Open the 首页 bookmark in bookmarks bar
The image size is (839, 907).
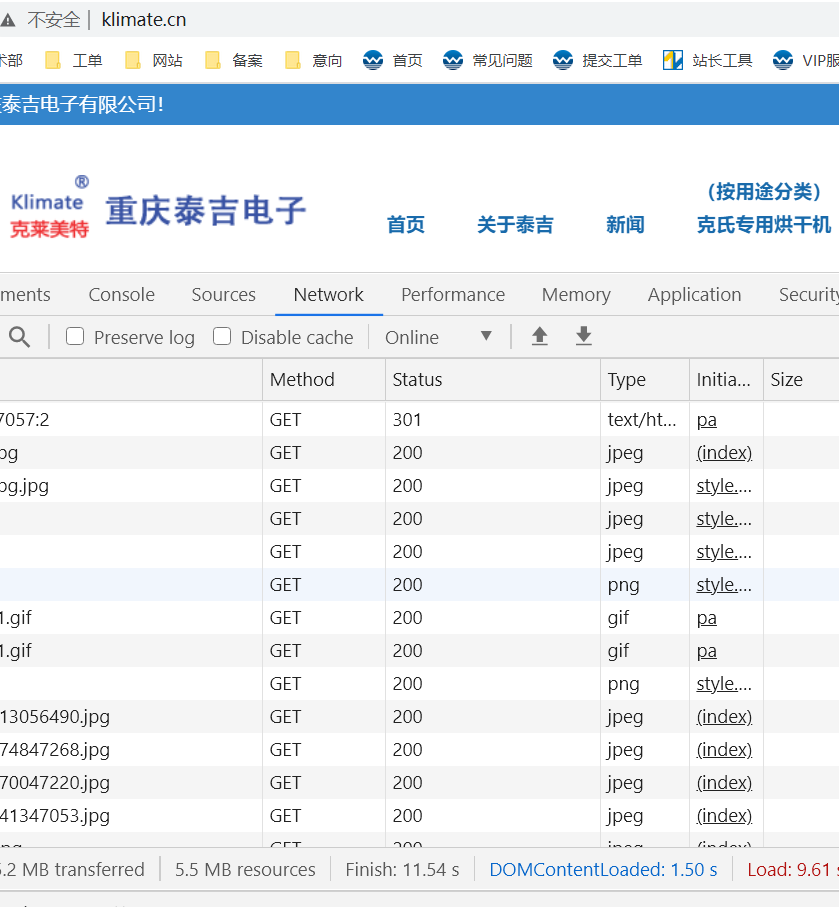pyautogui.click(x=393, y=60)
